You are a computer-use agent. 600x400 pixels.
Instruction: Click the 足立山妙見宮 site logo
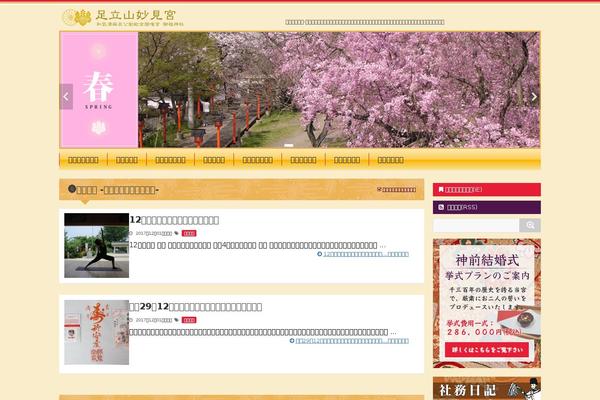tap(122, 18)
